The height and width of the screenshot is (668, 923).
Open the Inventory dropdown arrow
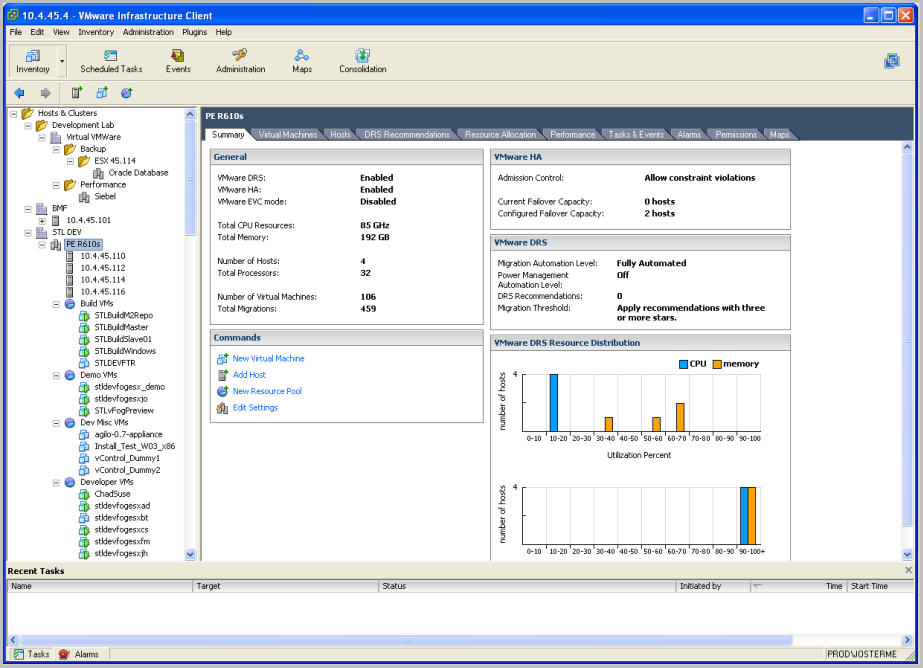[62, 61]
